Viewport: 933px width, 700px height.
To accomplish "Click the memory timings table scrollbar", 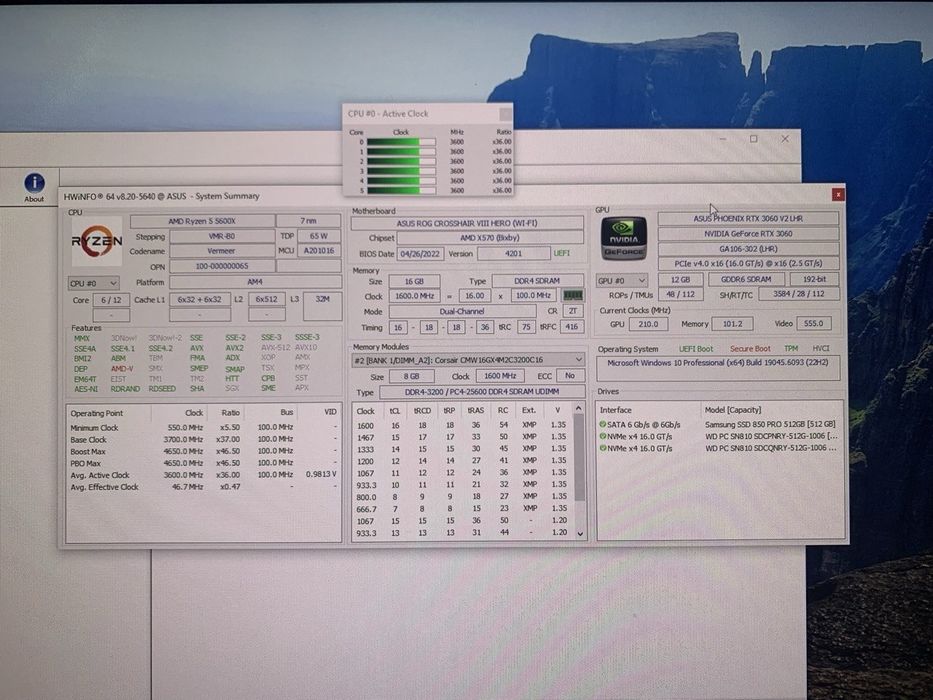I will 579,458.
